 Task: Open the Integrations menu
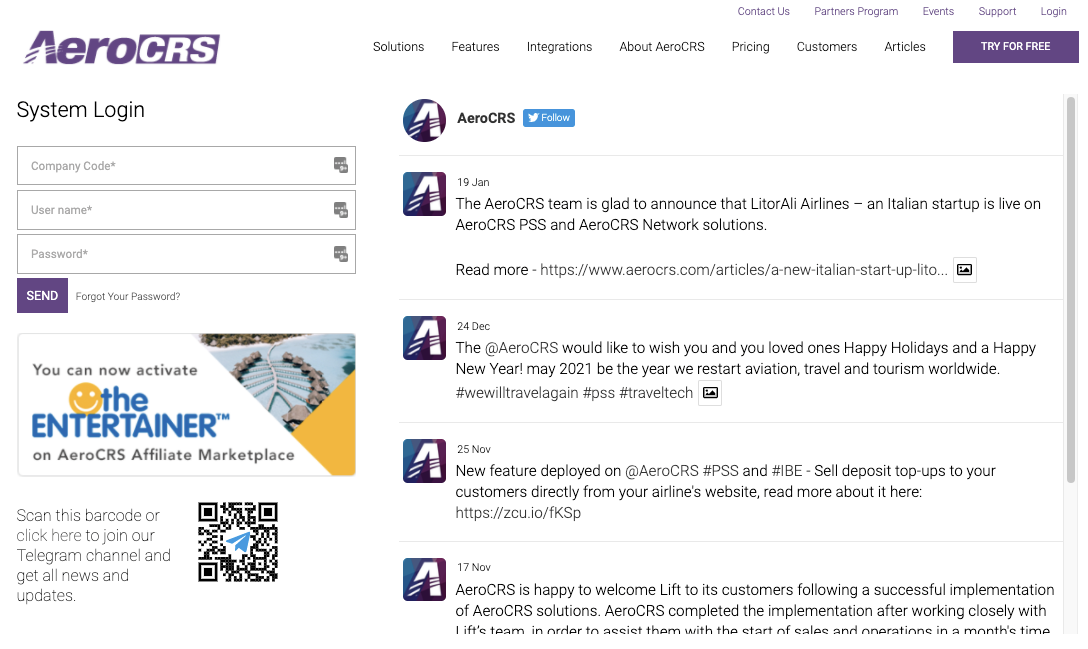pyautogui.click(x=559, y=47)
